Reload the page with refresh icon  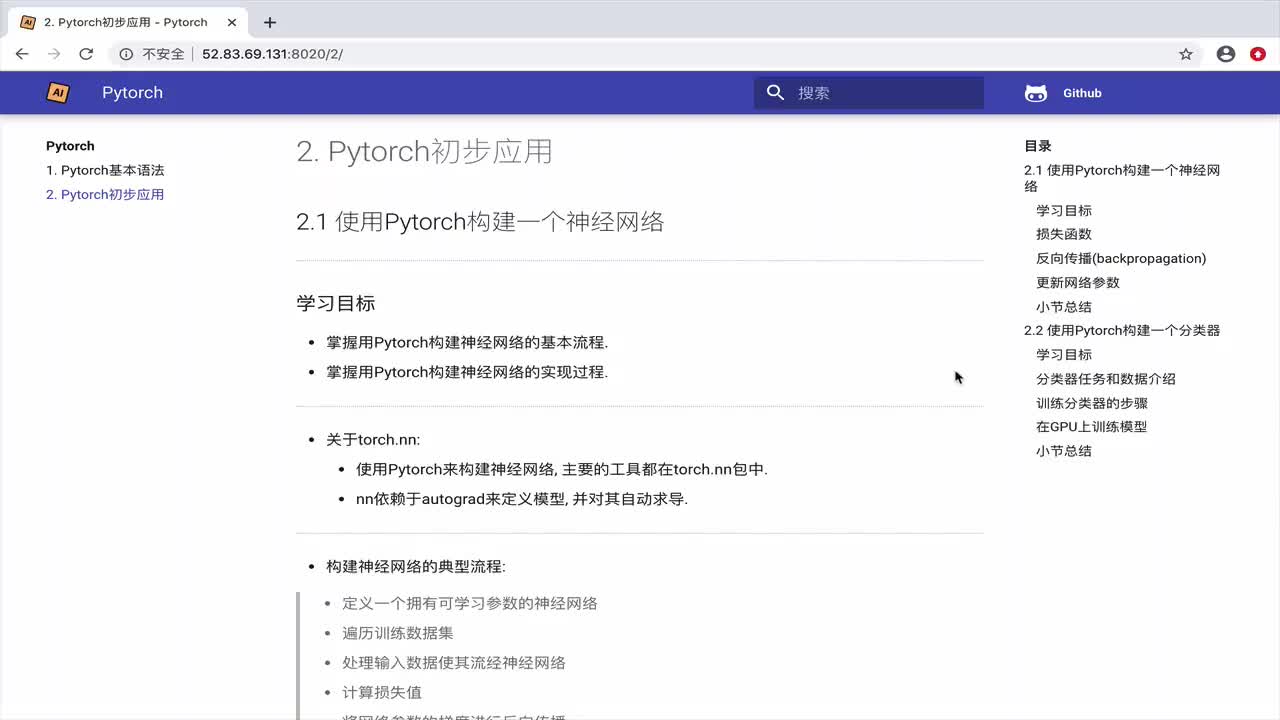coord(86,54)
